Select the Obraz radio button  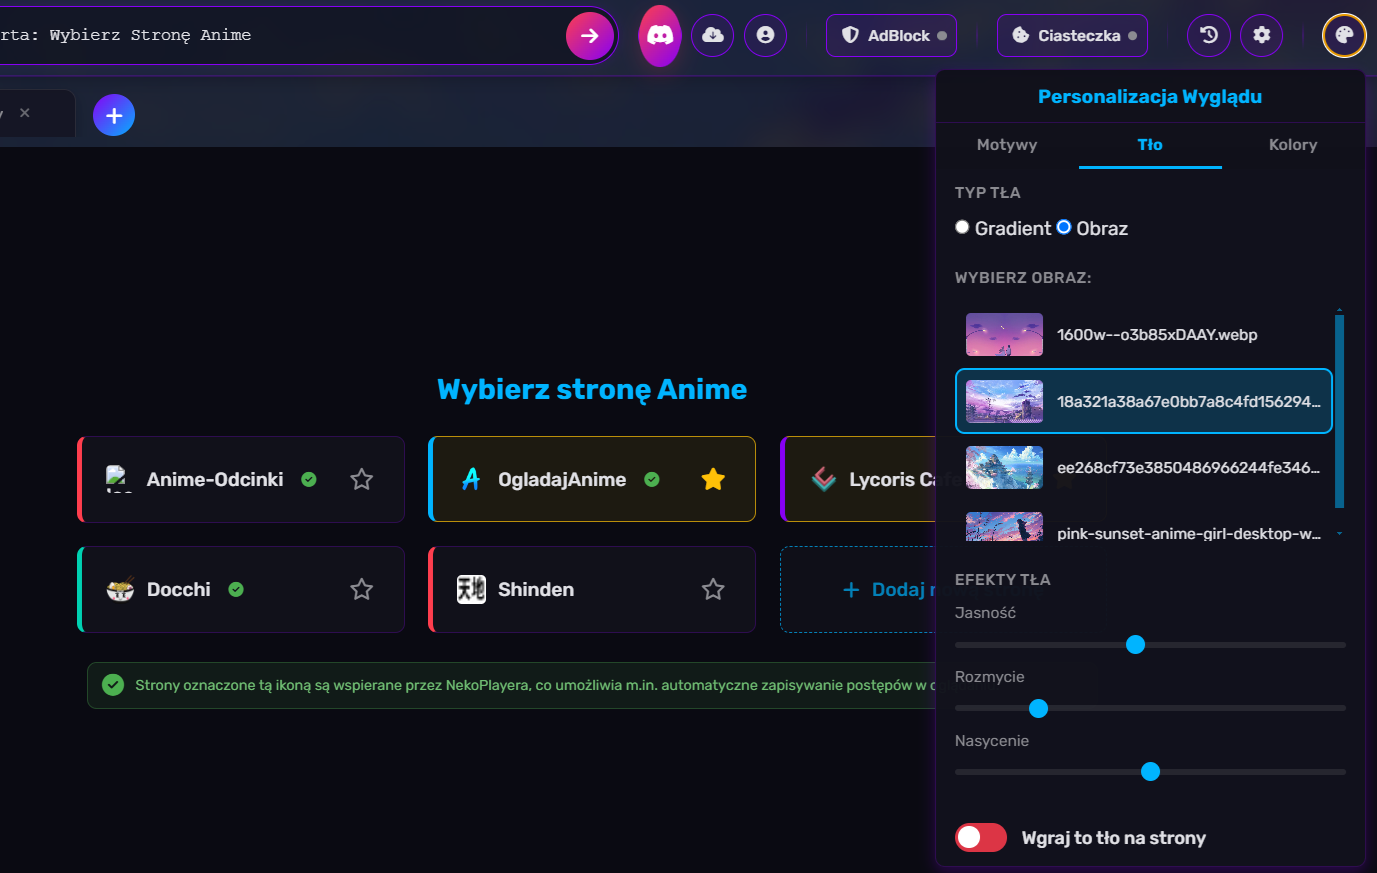point(1063,226)
